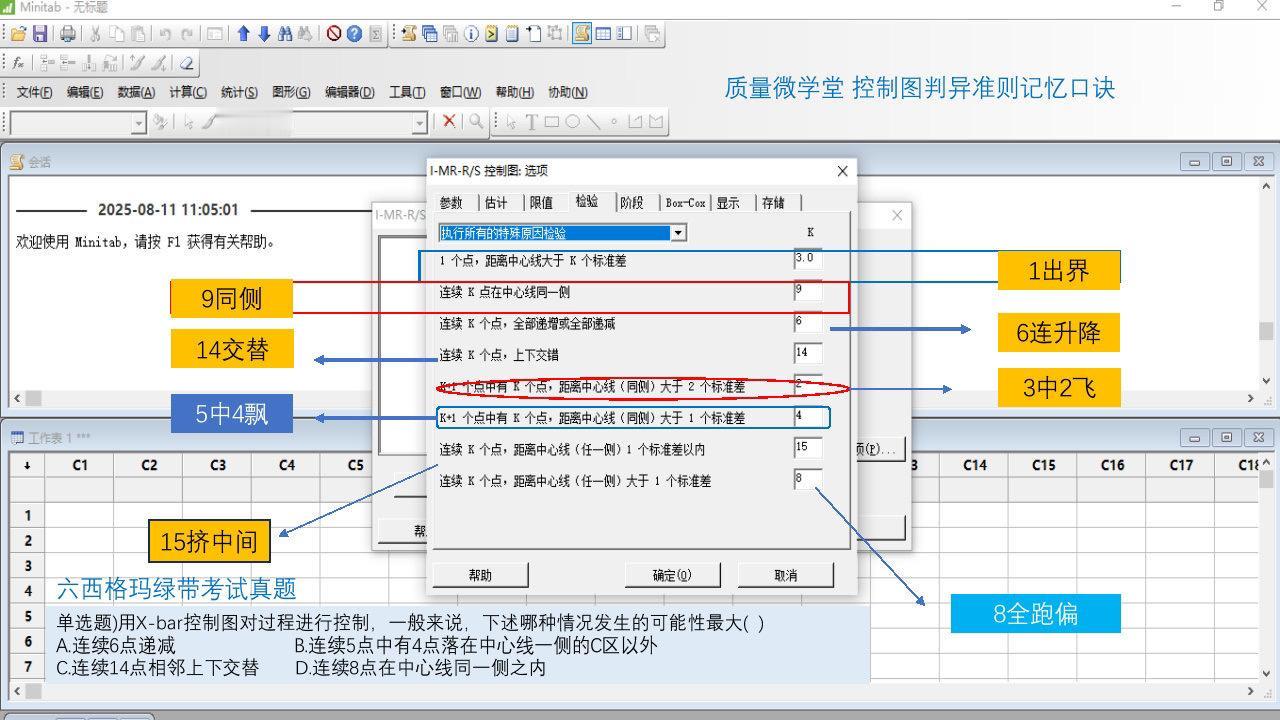Click the red X icon beside the combo box
Viewport: 1280px width, 720px height.
(x=449, y=121)
